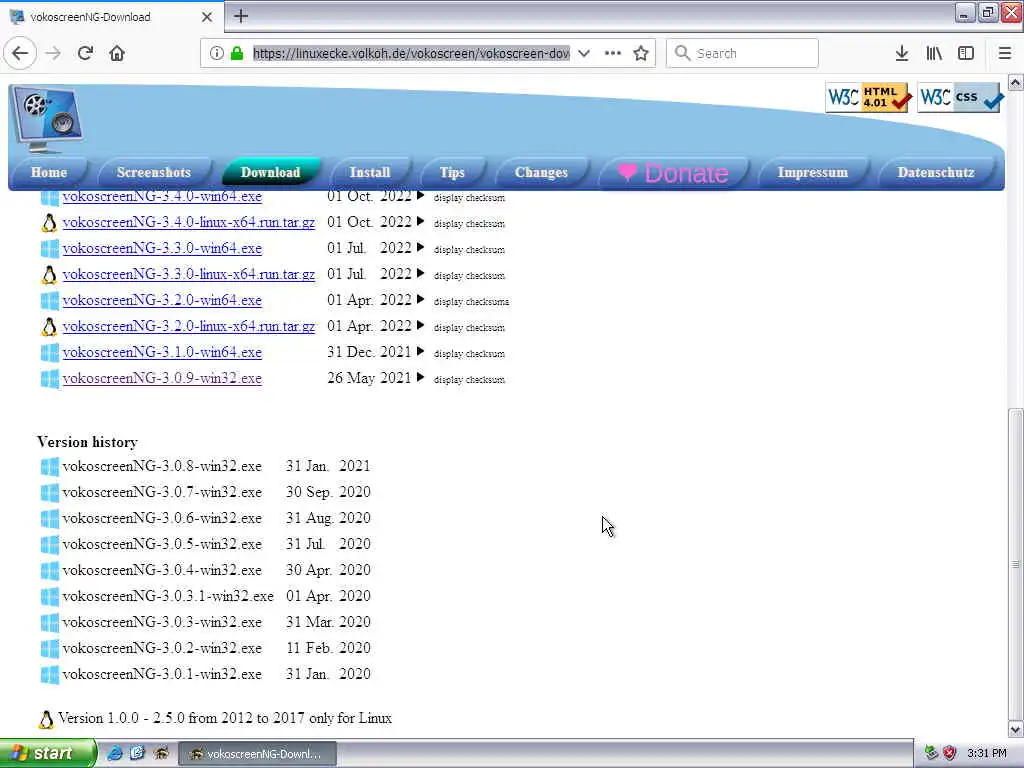This screenshot has height=768, width=1024.
Task: Open Internet Explorer from quick launch
Action: tap(114, 753)
